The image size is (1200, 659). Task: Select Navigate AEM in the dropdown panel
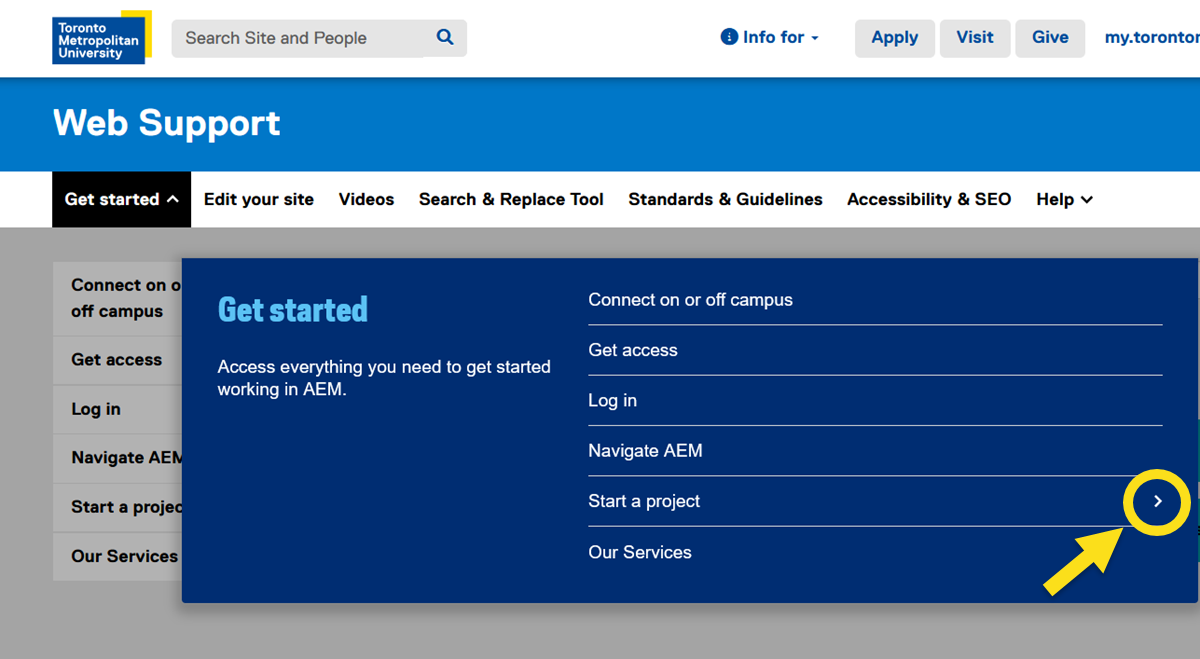pos(645,451)
